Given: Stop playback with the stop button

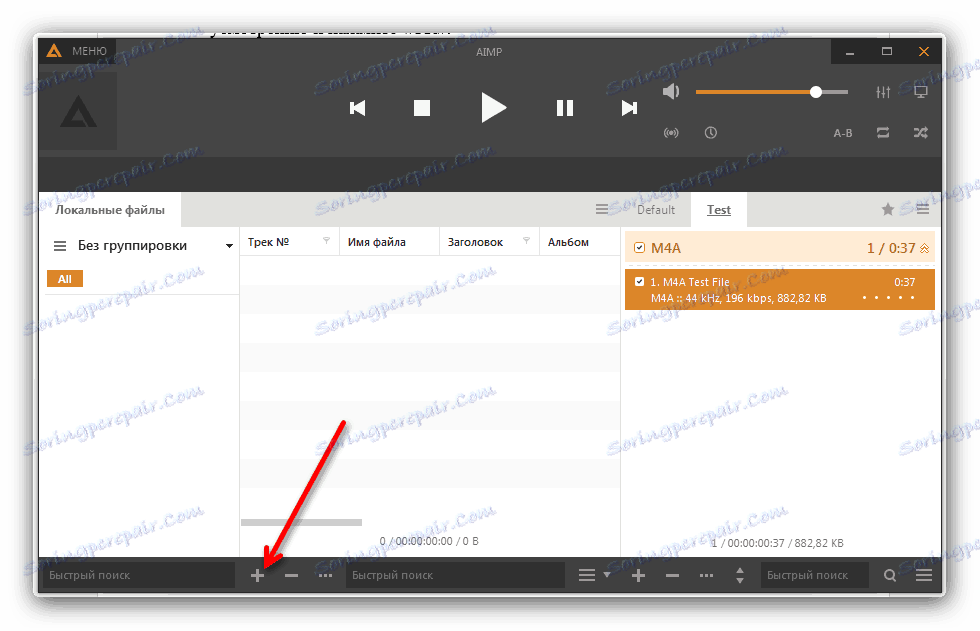Looking at the screenshot, I should [422, 108].
